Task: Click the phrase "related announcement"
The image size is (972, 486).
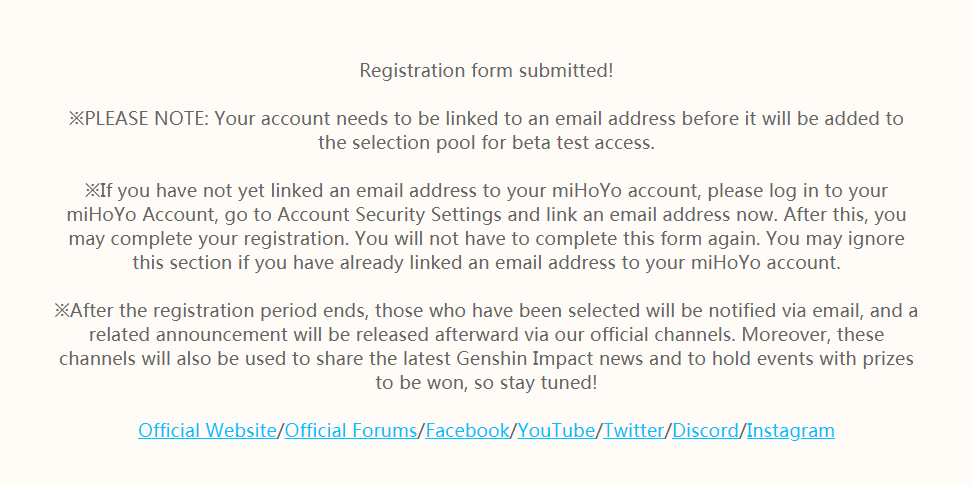Action: pyautogui.click(x=188, y=335)
